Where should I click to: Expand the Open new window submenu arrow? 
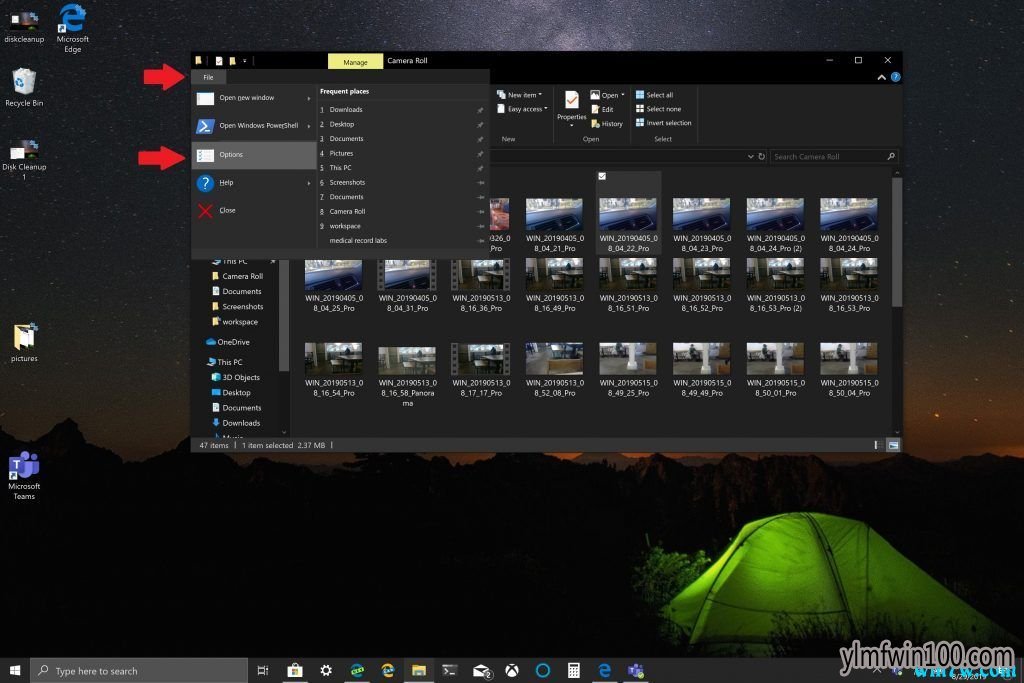point(309,99)
